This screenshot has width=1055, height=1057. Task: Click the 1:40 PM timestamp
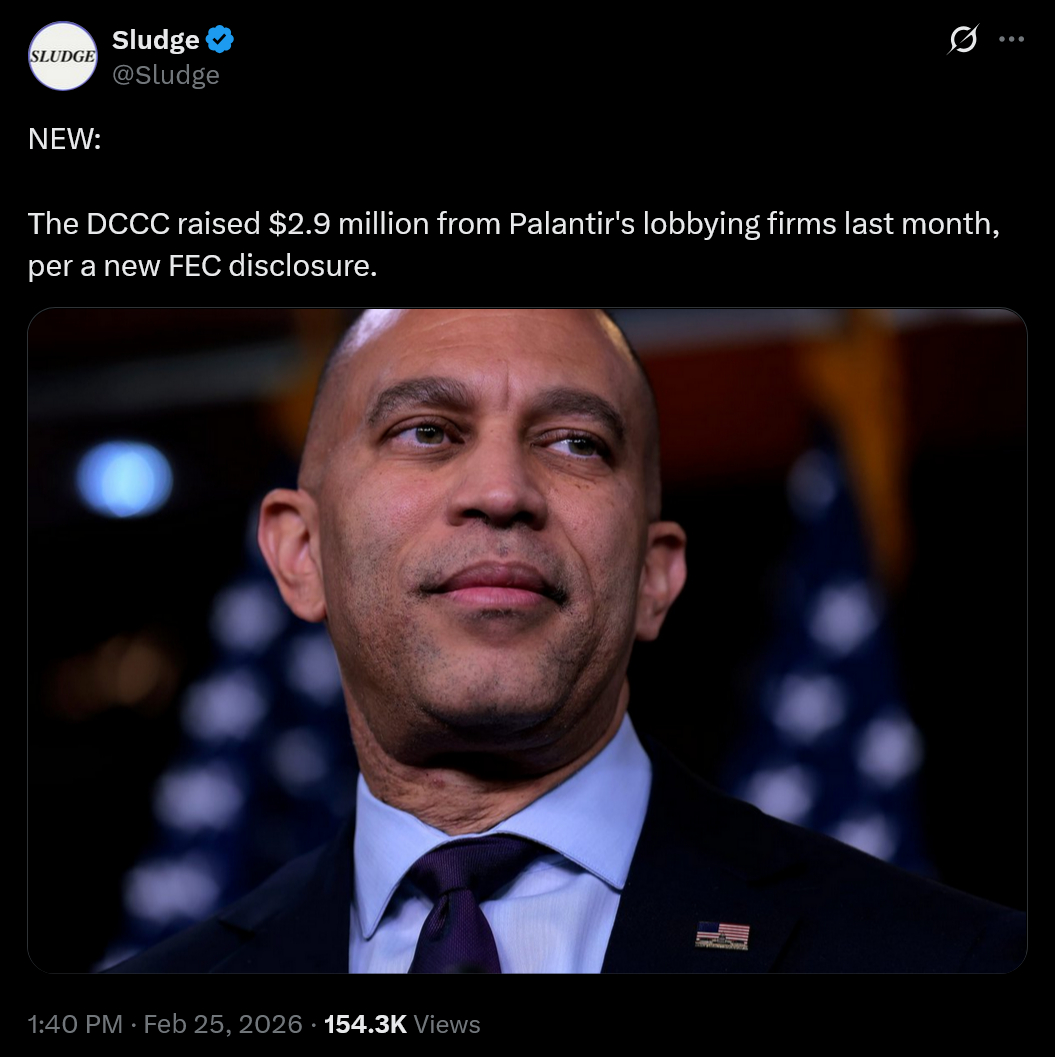(75, 1024)
